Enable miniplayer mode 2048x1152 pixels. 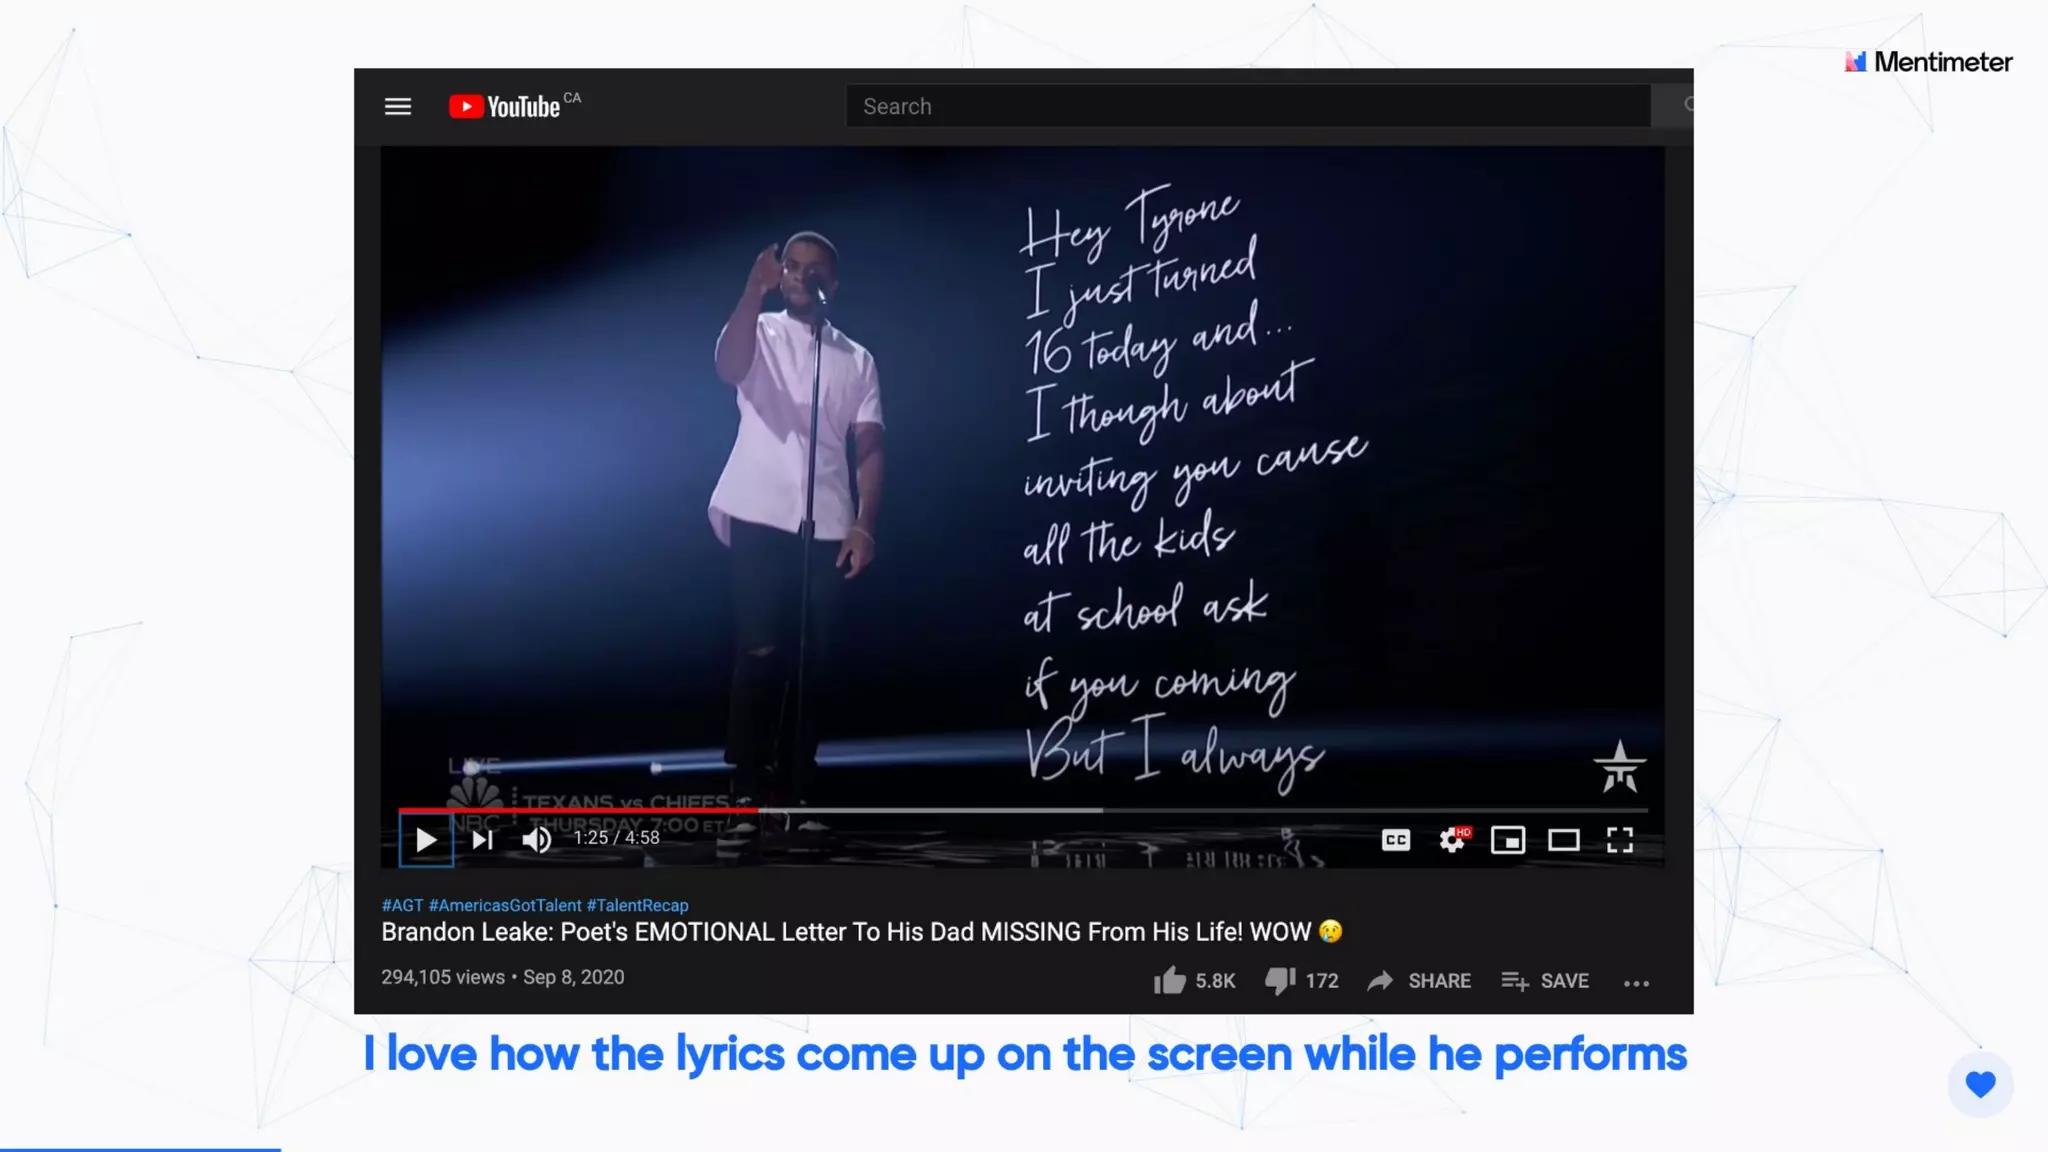[1507, 840]
